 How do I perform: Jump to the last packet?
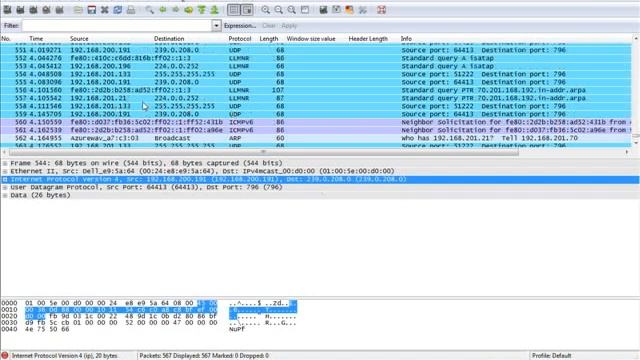pos(215,10)
